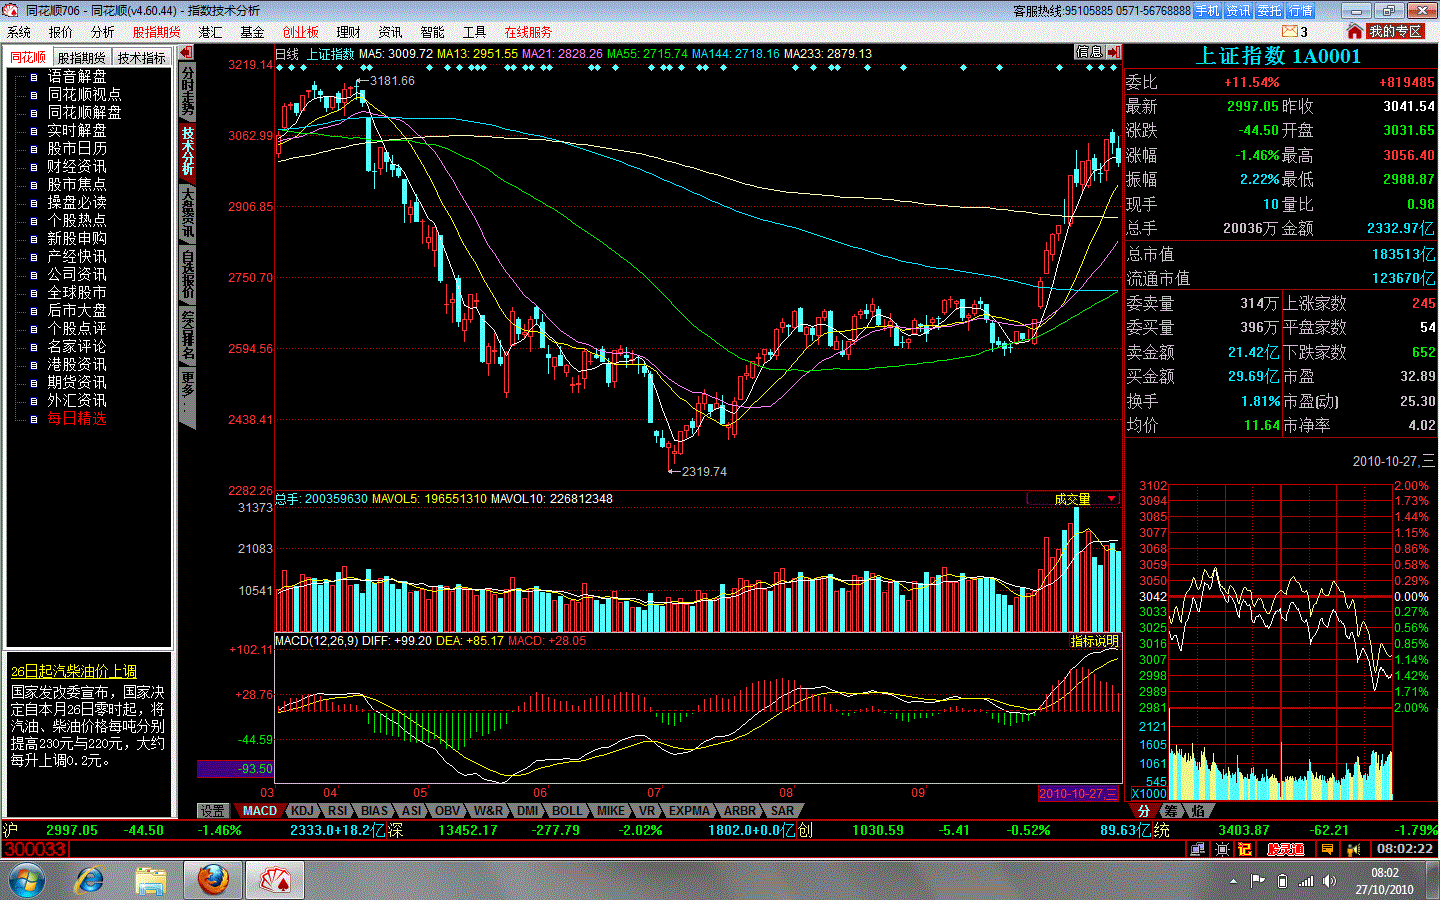The image size is (1440, 900).
Task: Select the 大盘资讯 vertical tab
Action: click(187, 212)
